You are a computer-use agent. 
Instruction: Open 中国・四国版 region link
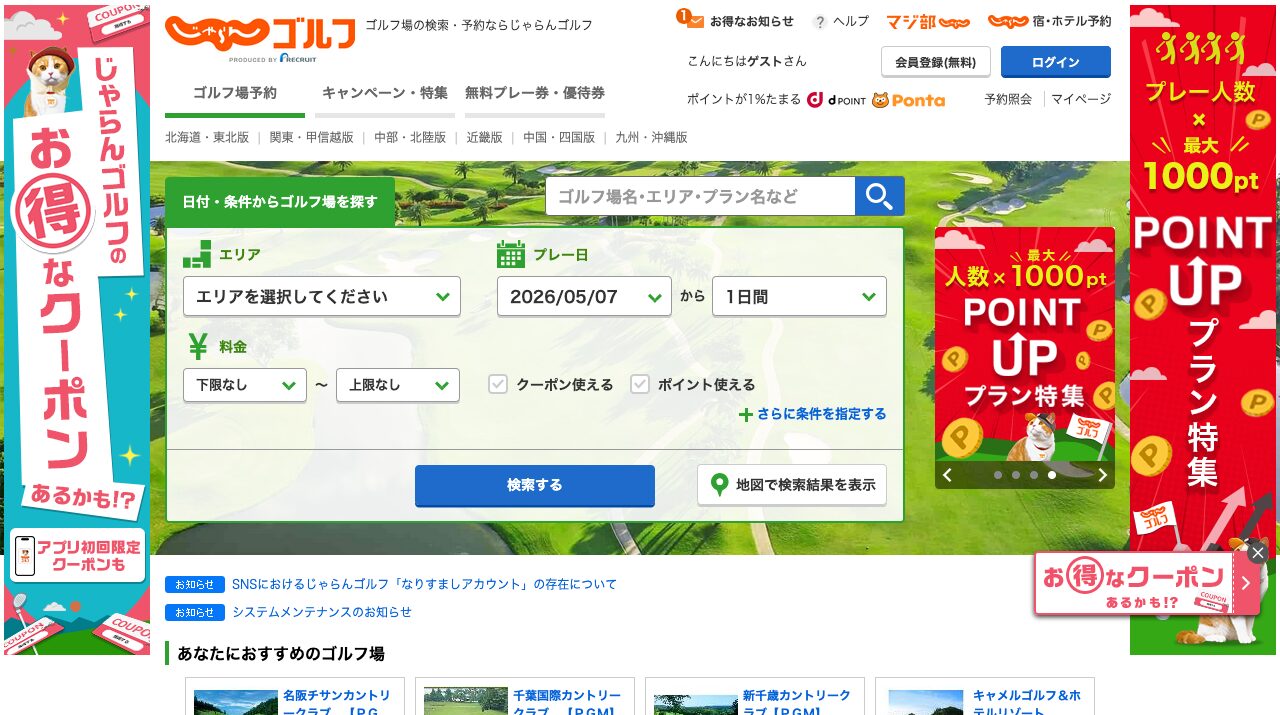point(559,138)
